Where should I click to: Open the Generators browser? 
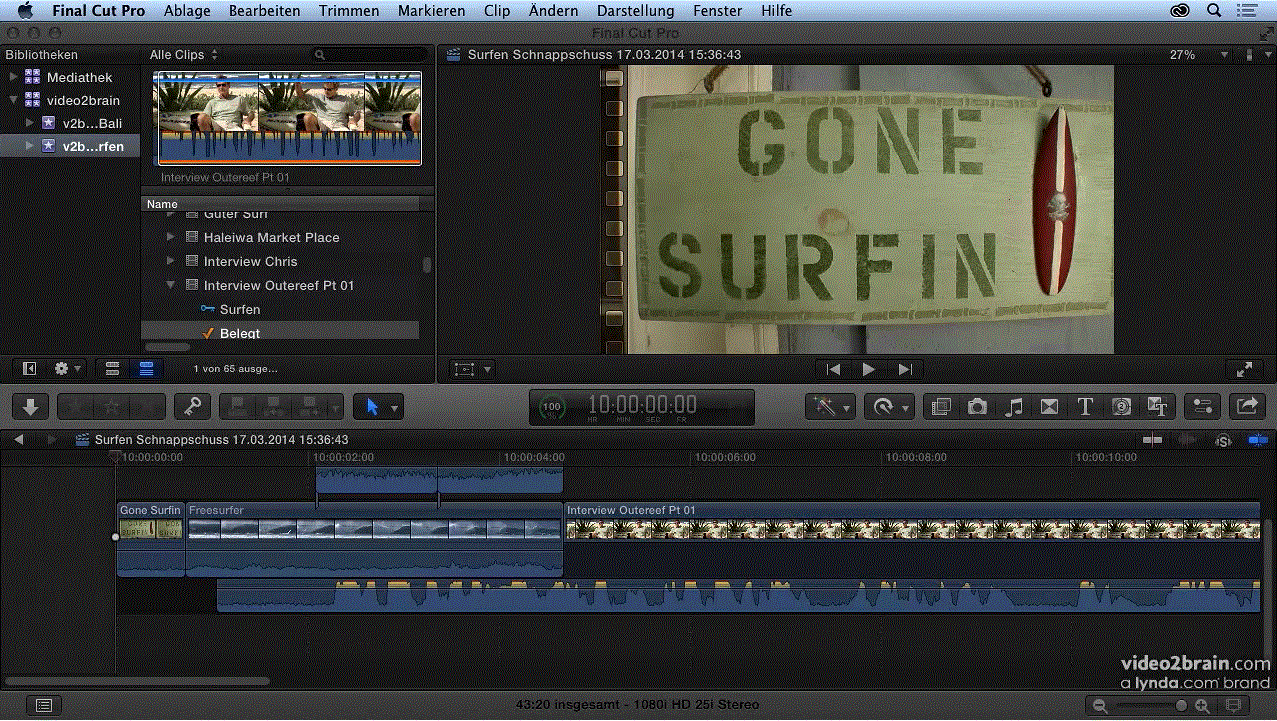pyautogui.click(x=1121, y=407)
